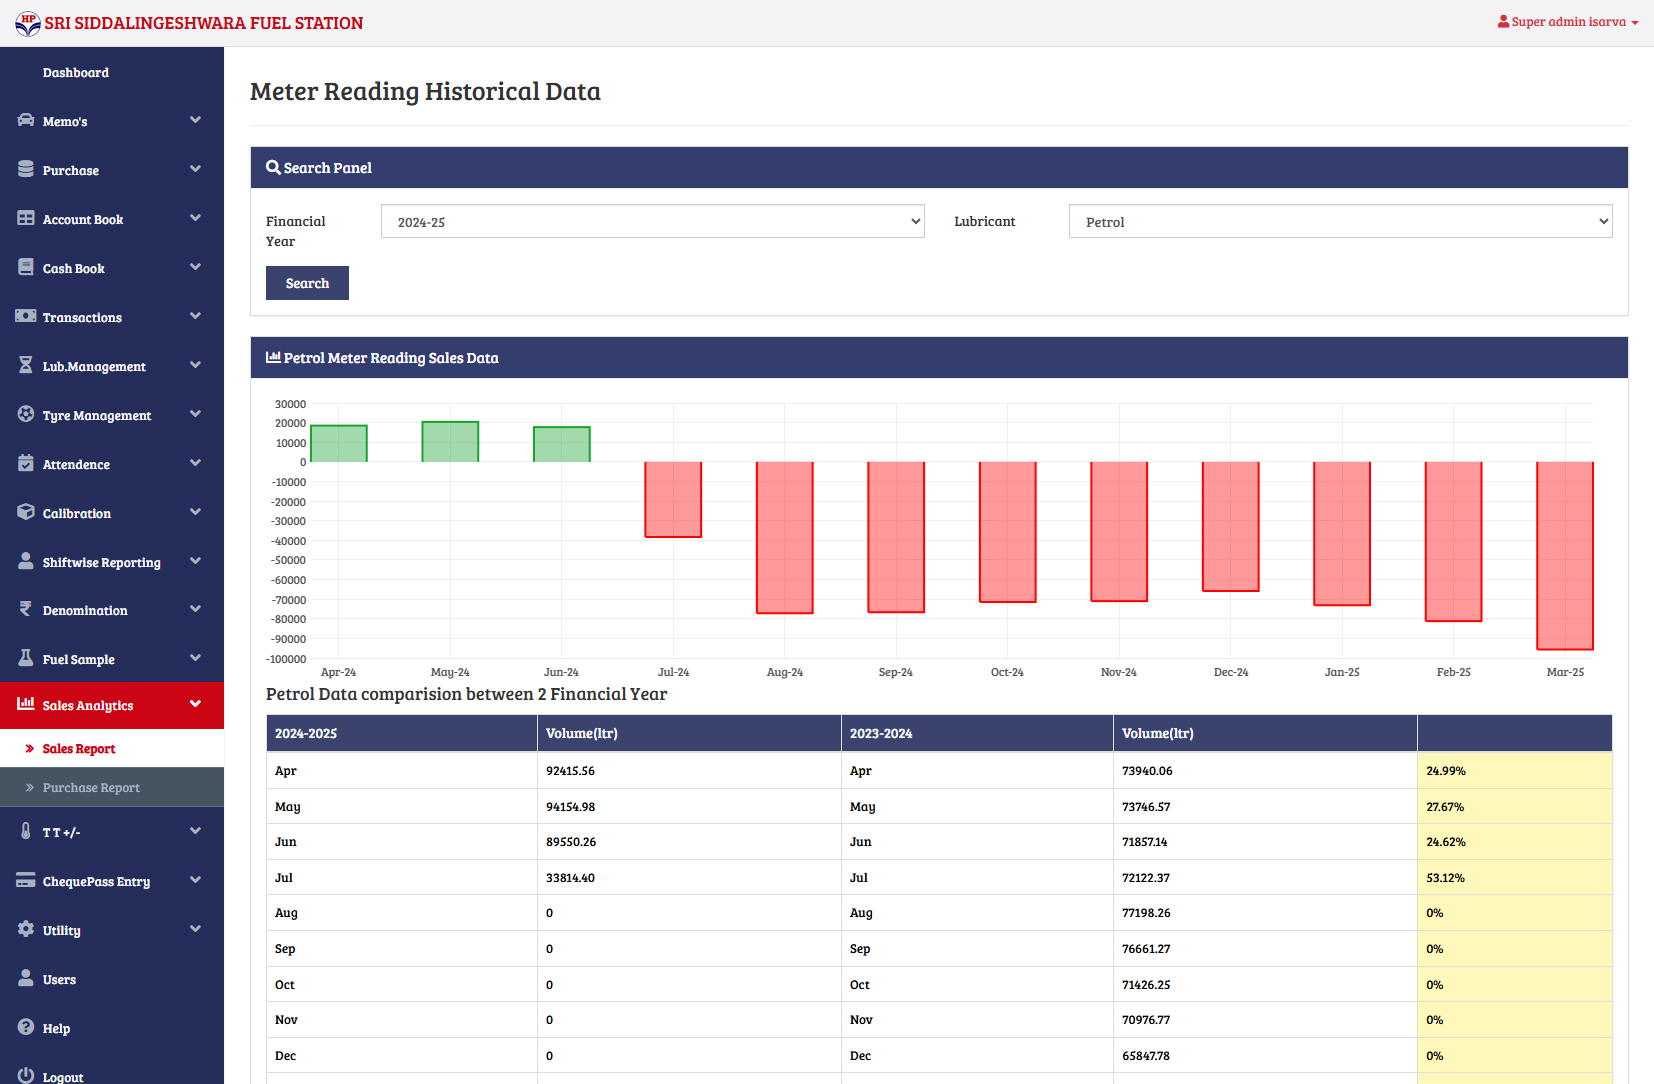This screenshot has width=1654, height=1084.
Task: Expand the Cash Book menu chevron
Action: [195, 267]
